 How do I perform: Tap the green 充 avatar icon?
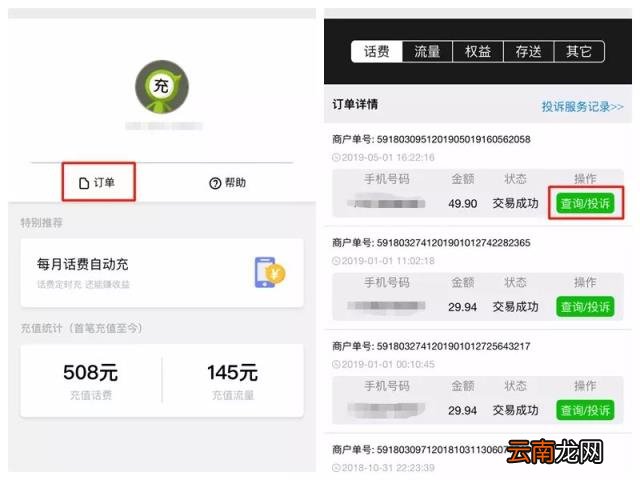(x=162, y=87)
